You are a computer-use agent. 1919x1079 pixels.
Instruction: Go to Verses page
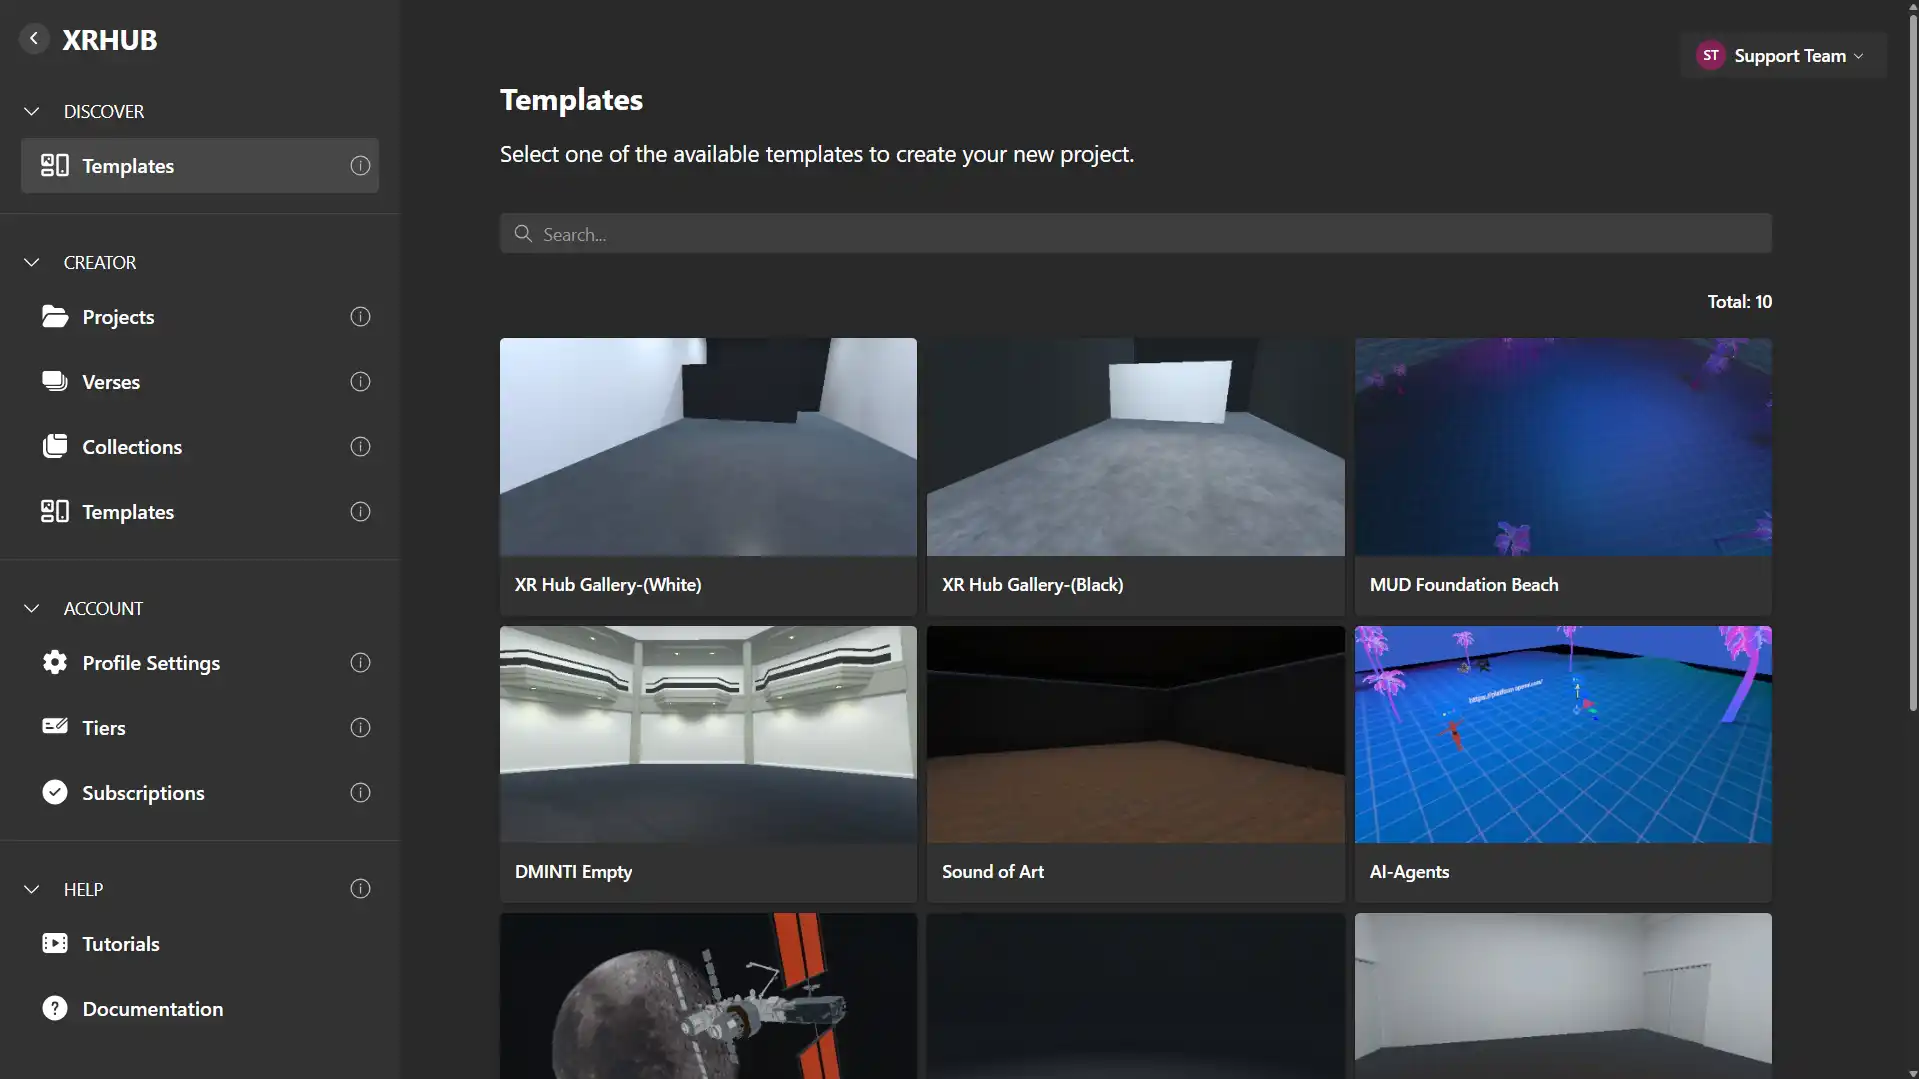click(200, 382)
